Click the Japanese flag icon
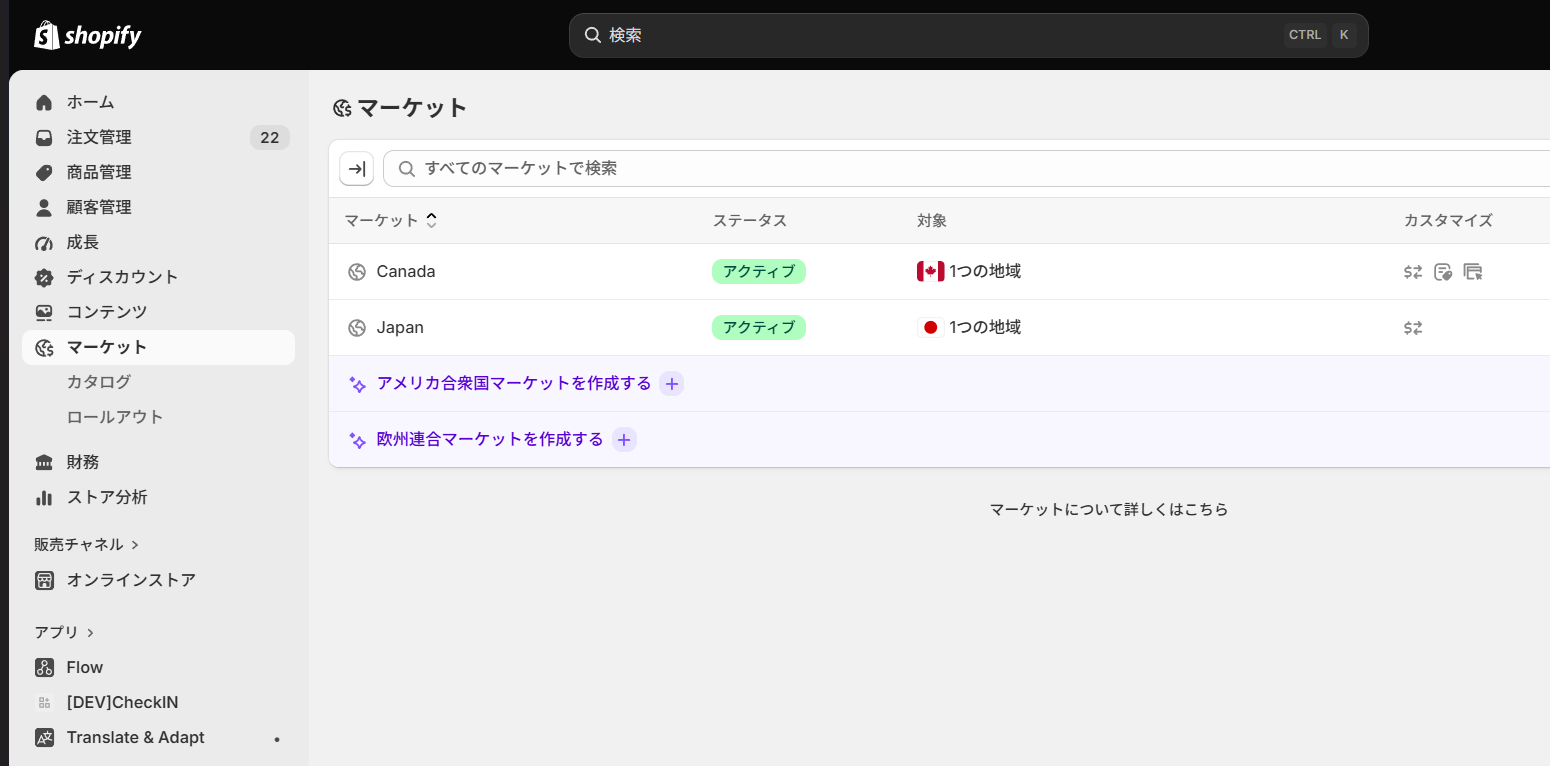Image resolution: width=1550 pixels, height=766 pixels. [931, 327]
